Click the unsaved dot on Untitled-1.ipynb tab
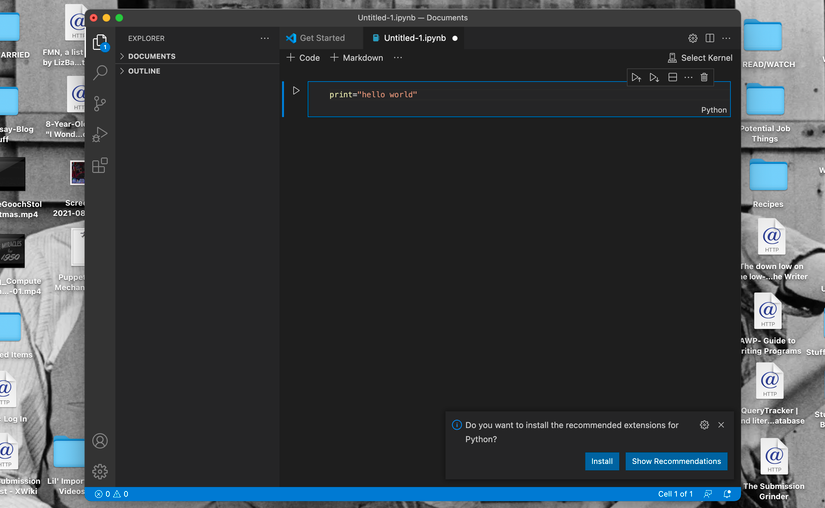The height and width of the screenshot is (508, 825). [x=455, y=38]
